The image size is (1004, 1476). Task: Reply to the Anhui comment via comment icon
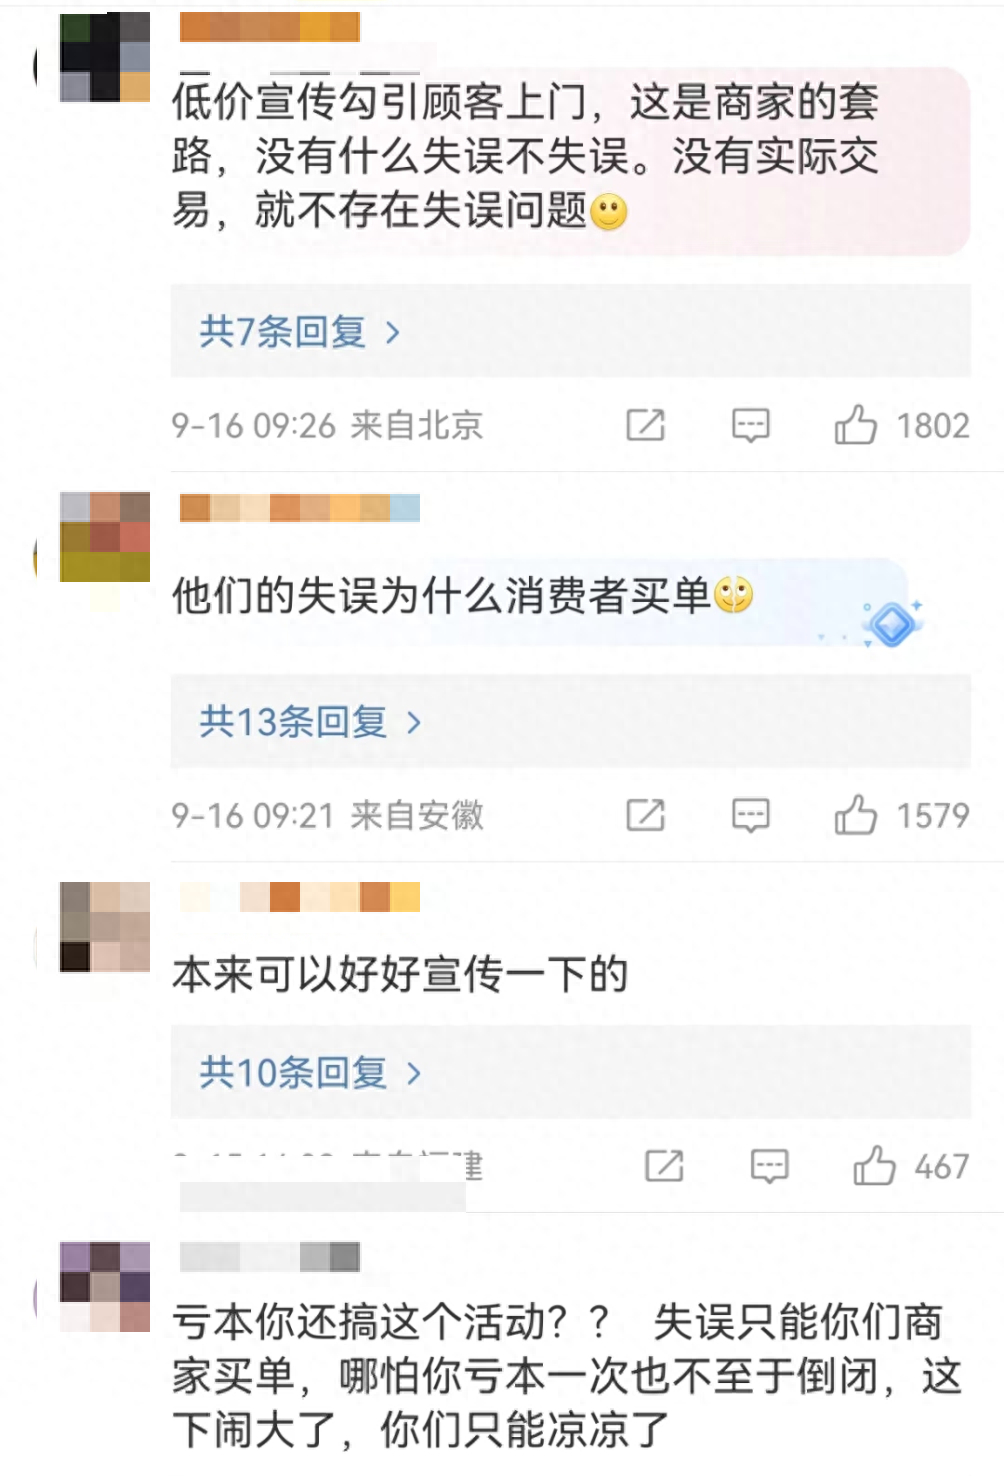750,815
